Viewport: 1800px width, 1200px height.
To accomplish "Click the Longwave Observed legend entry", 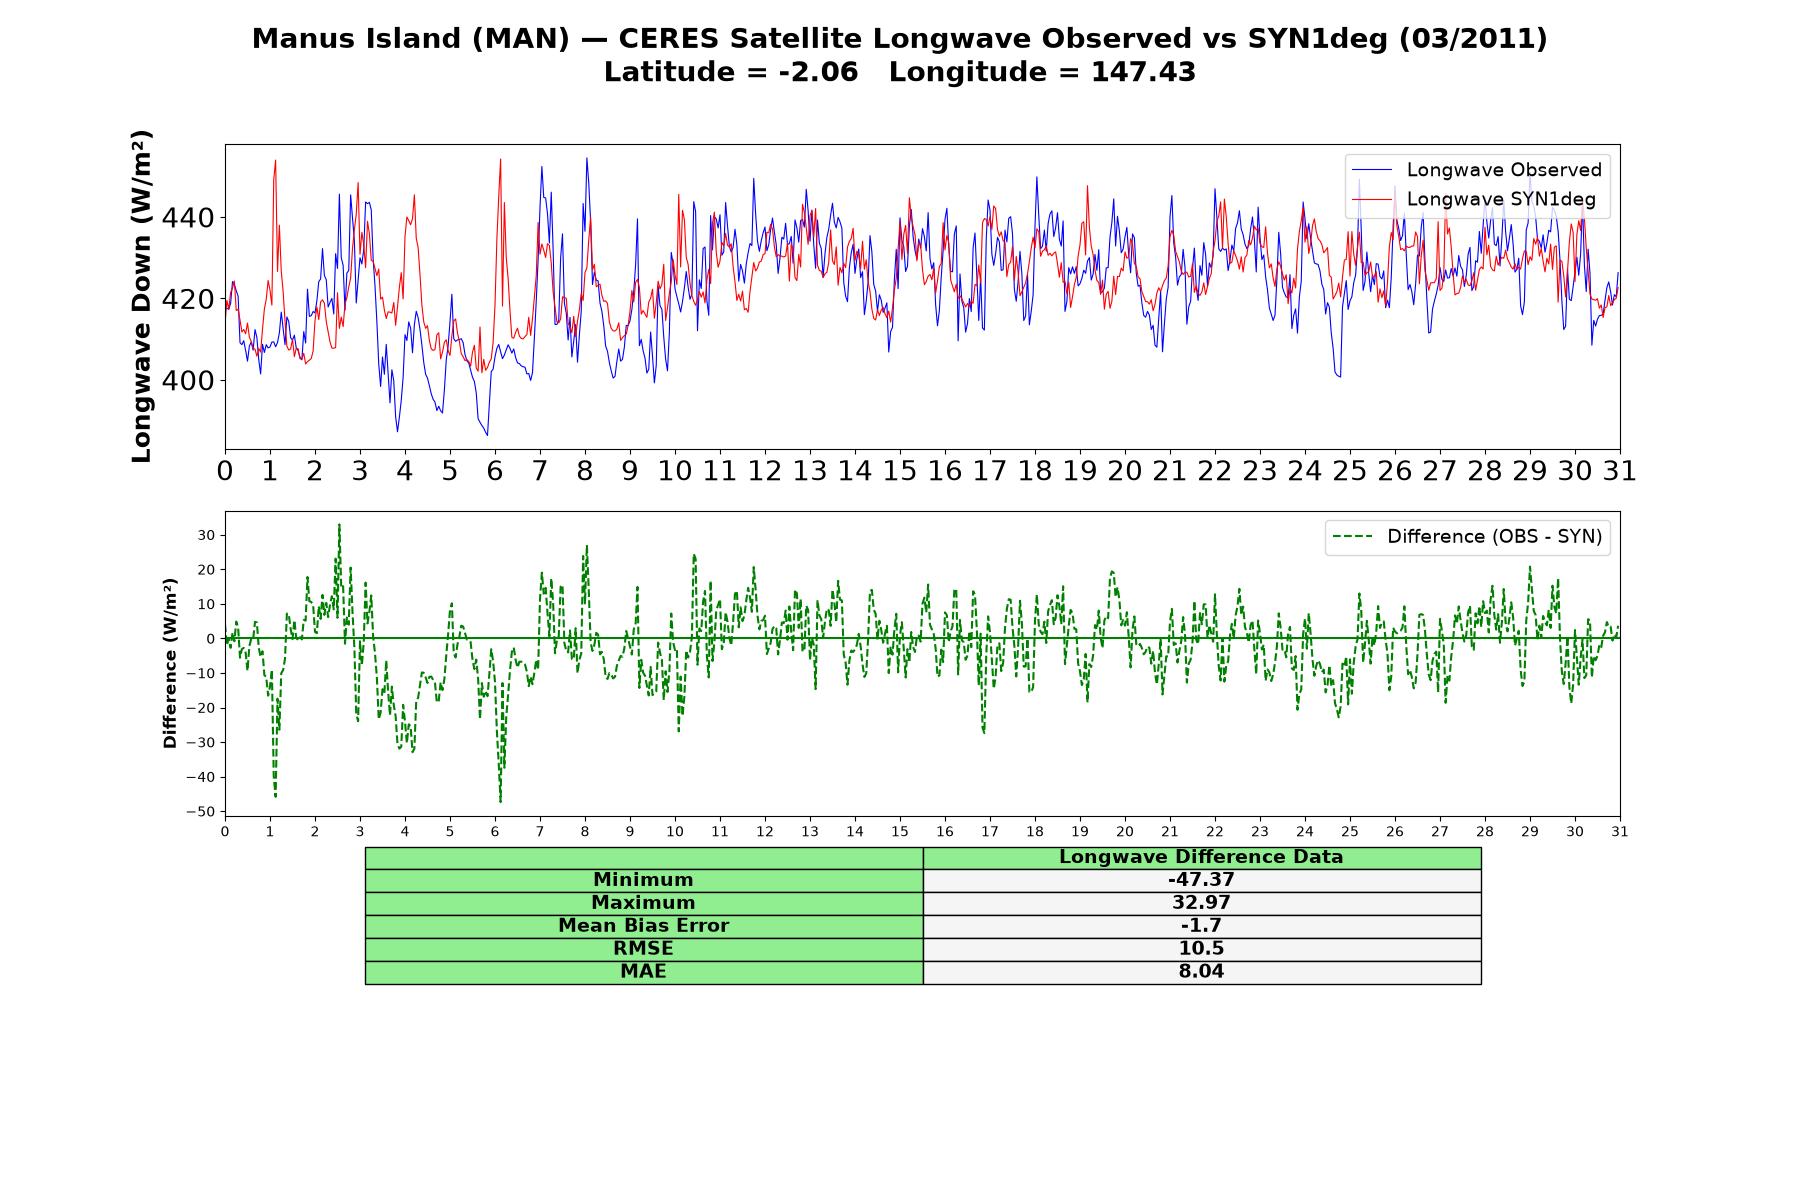I will (x=1476, y=170).
